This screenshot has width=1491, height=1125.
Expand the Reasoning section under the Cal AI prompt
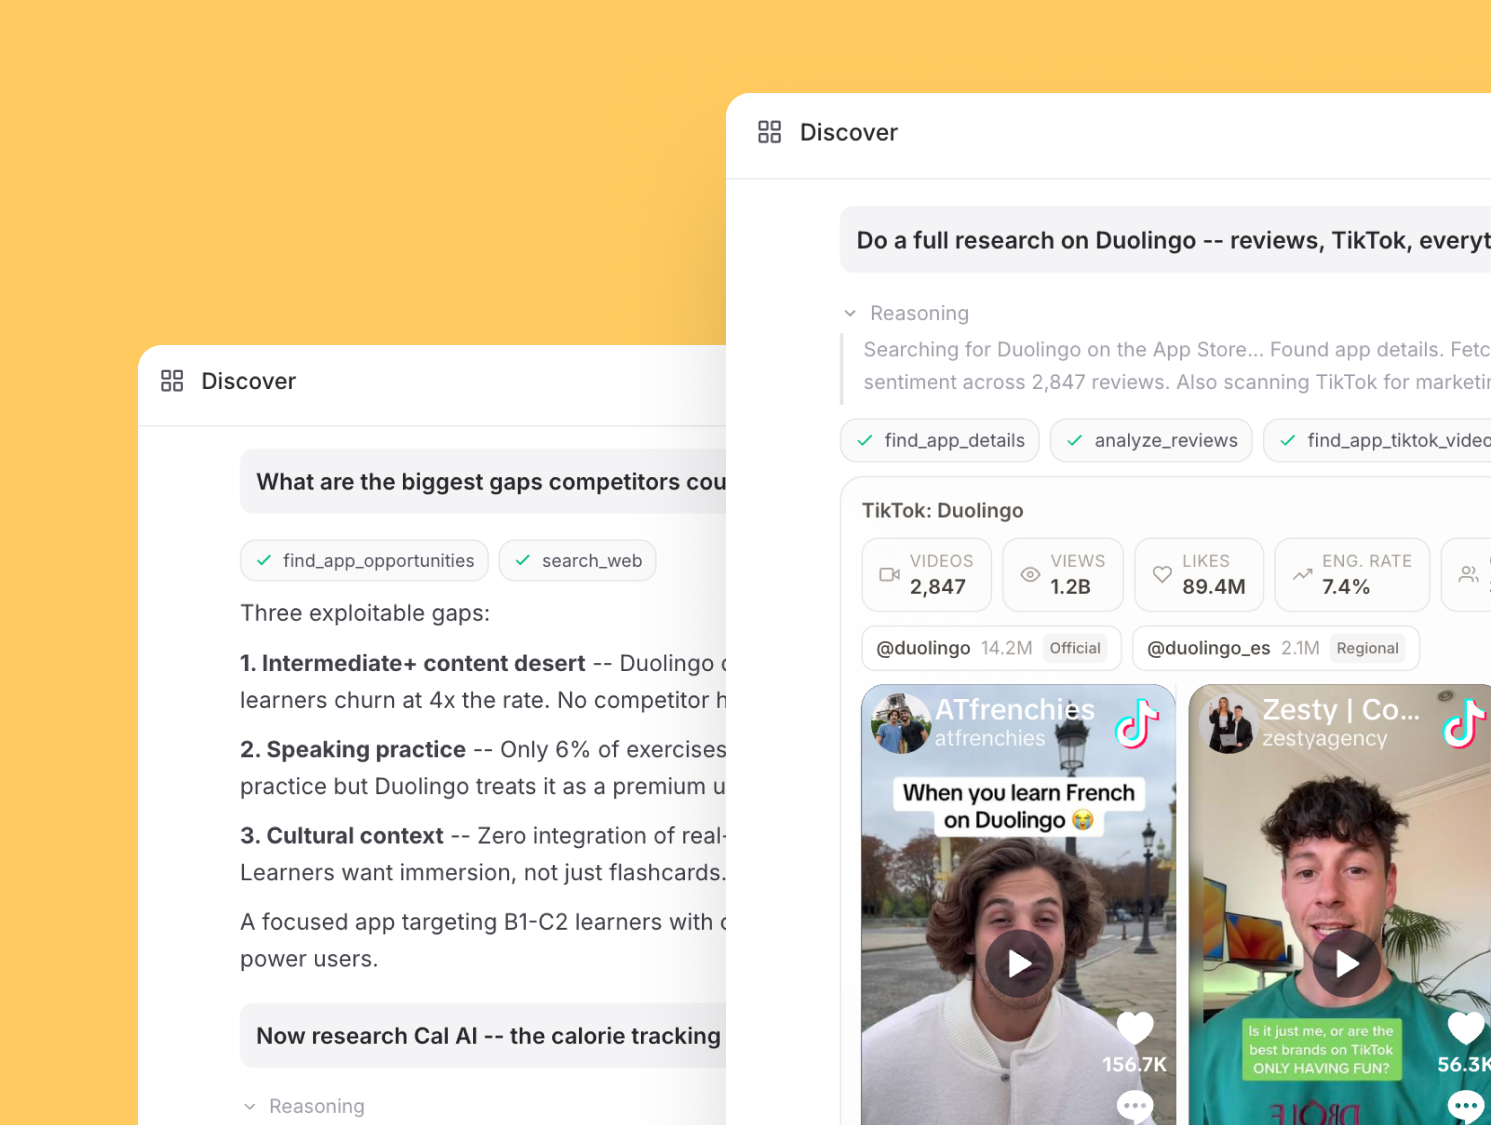point(249,1105)
